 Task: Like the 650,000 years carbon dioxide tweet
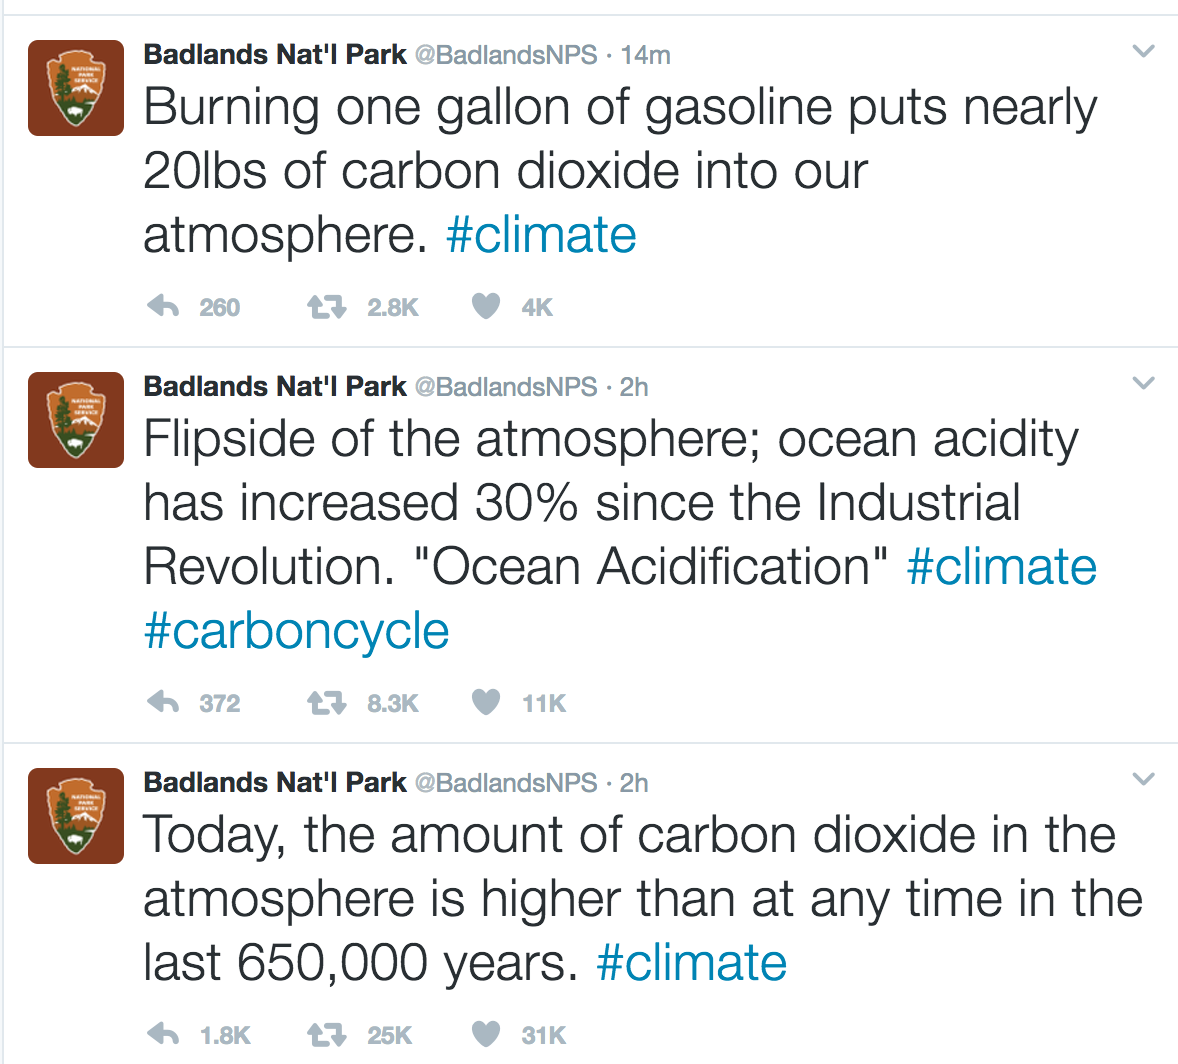[x=486, y=1034]
